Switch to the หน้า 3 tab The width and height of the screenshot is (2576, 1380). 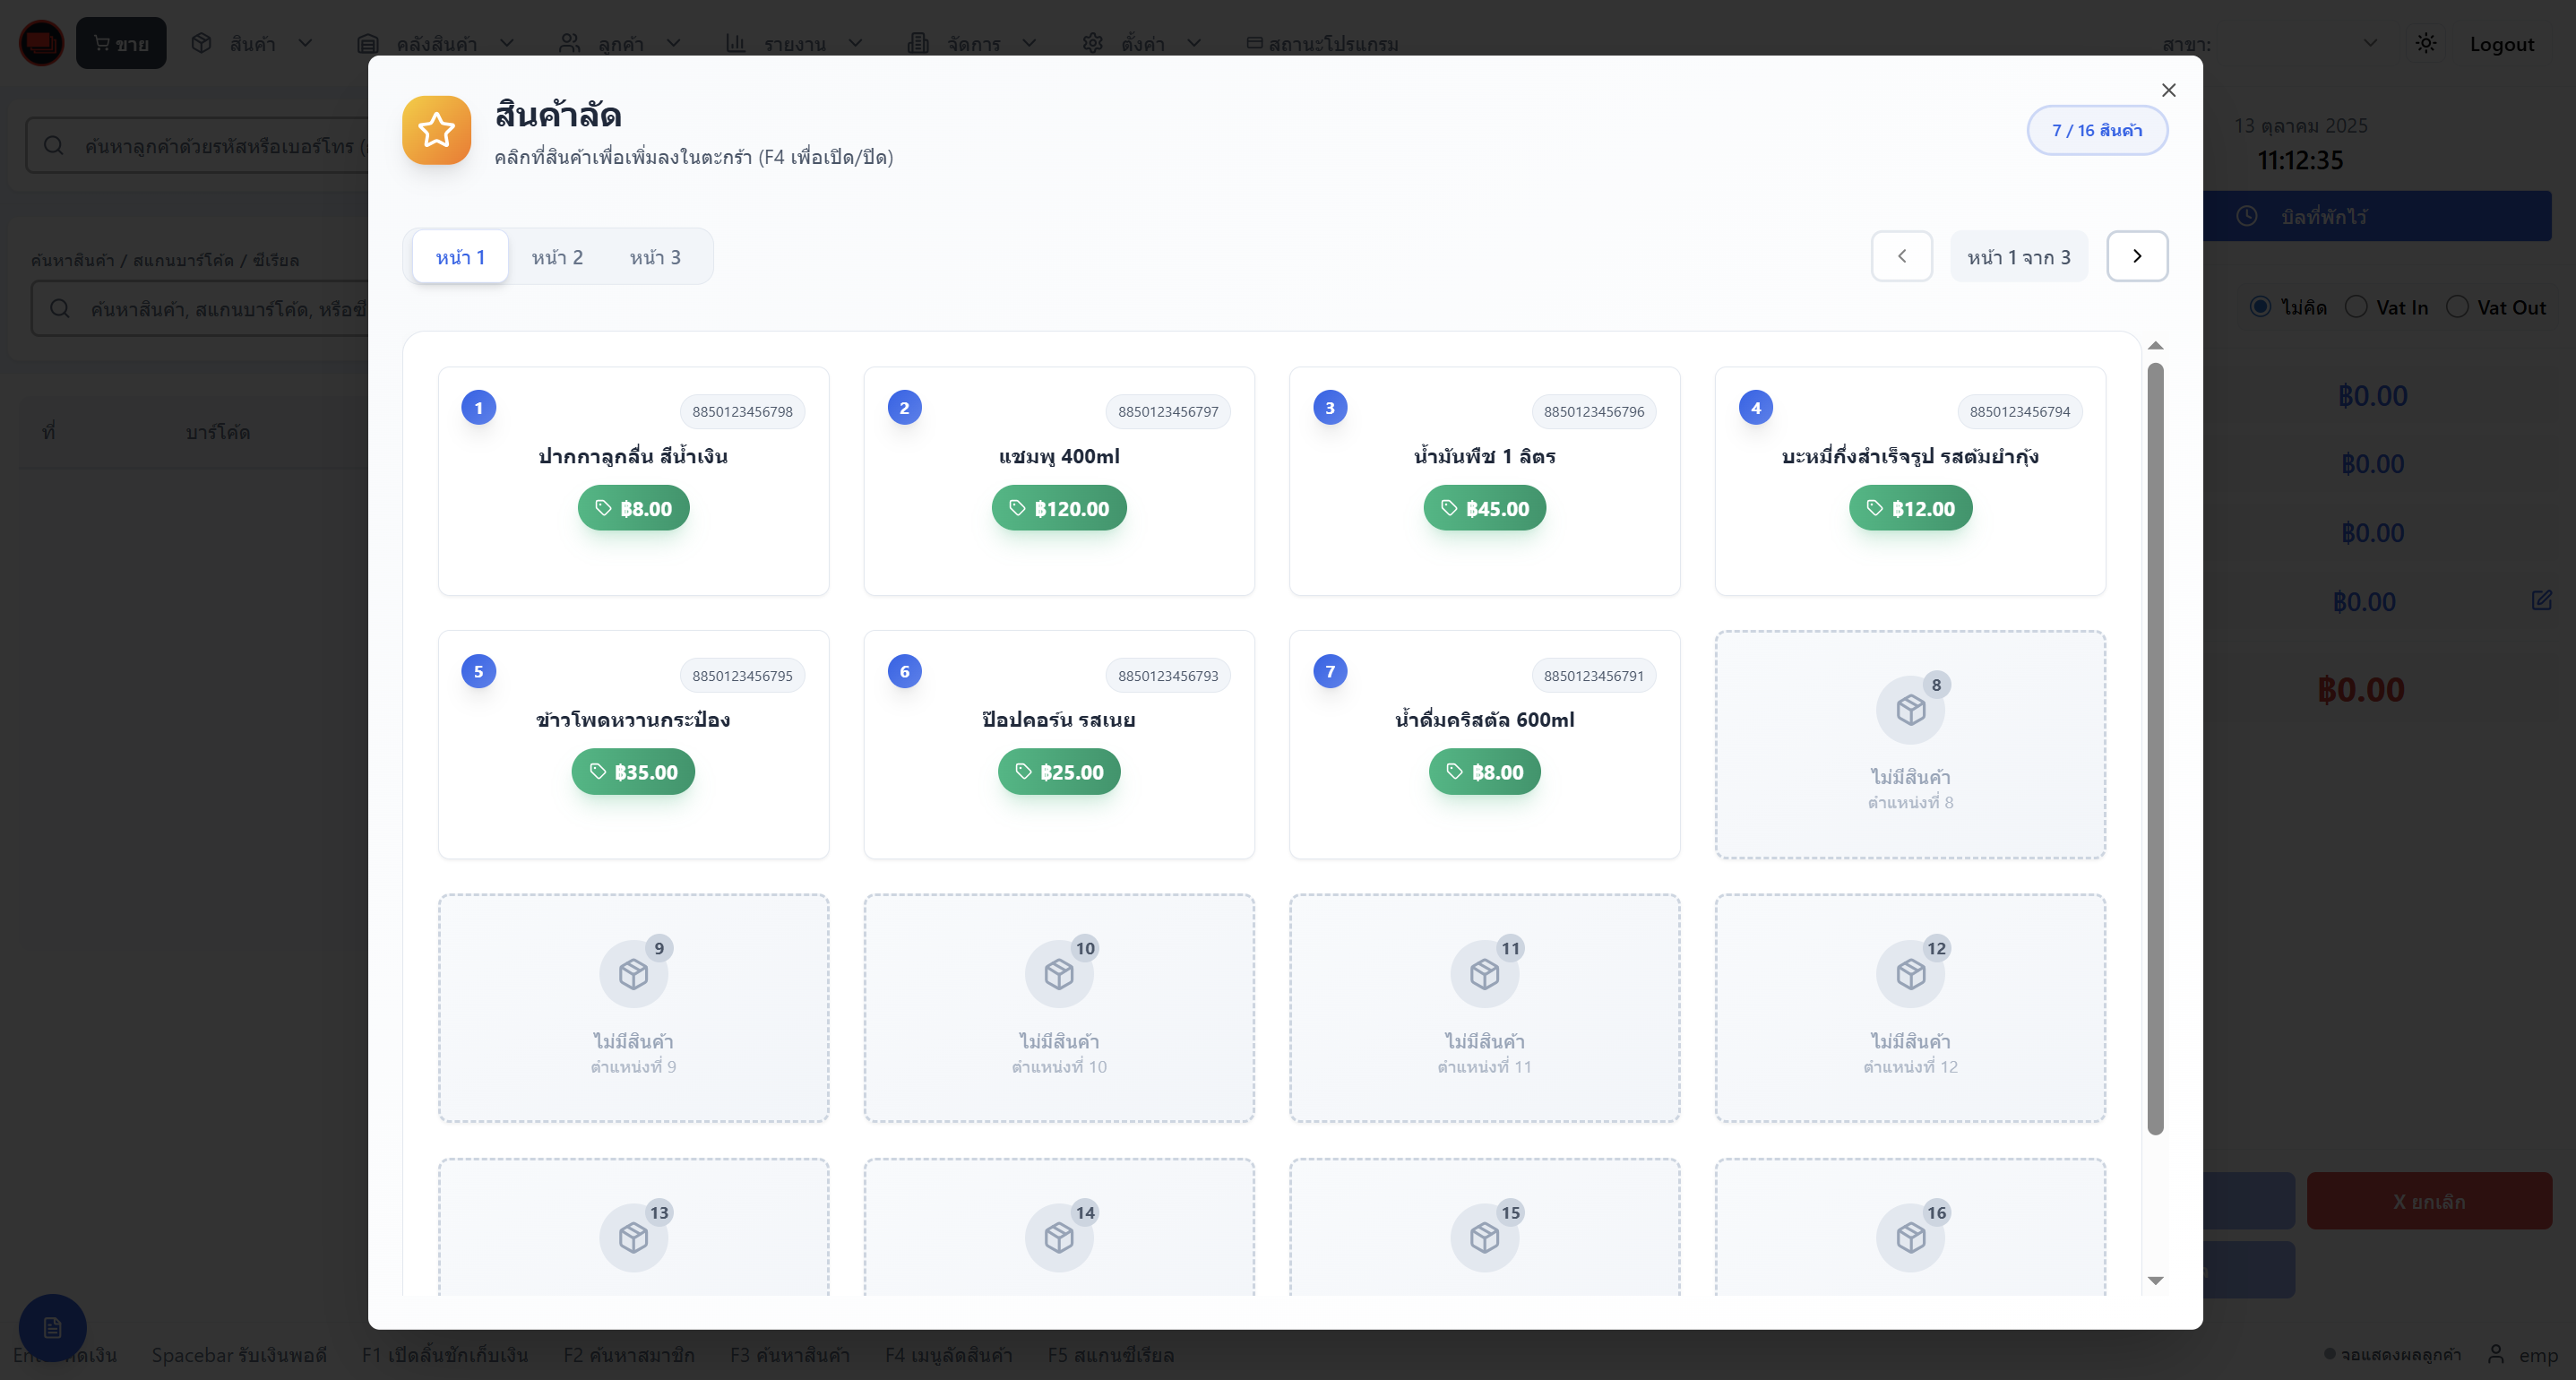pos(655,257)
